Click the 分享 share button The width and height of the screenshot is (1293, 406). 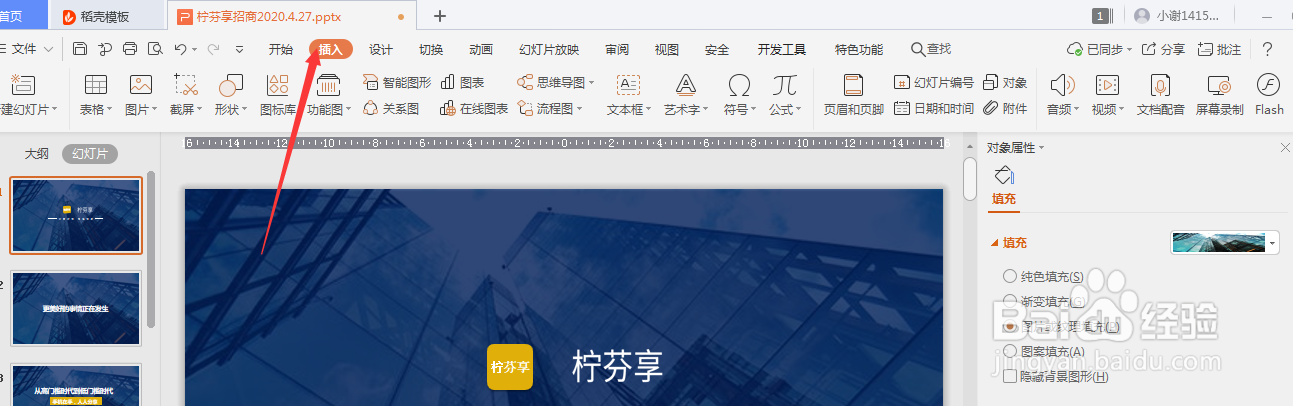(x=1163, y=49)
